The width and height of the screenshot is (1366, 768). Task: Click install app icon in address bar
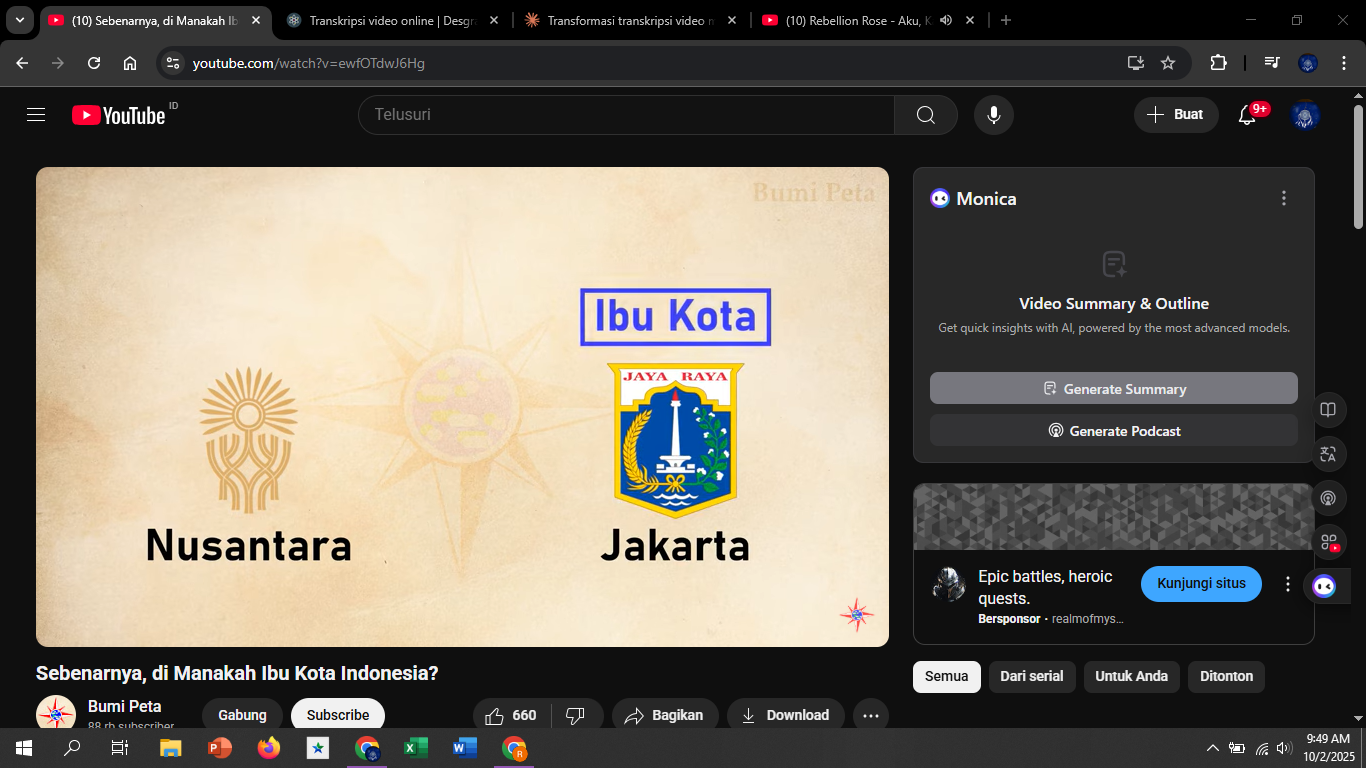point(1135,63)
